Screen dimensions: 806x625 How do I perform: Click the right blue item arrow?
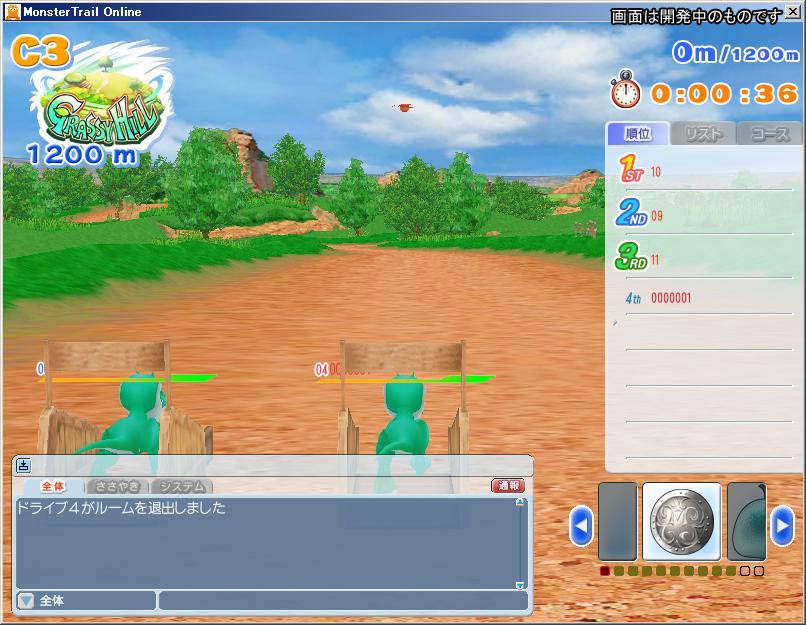782,526
